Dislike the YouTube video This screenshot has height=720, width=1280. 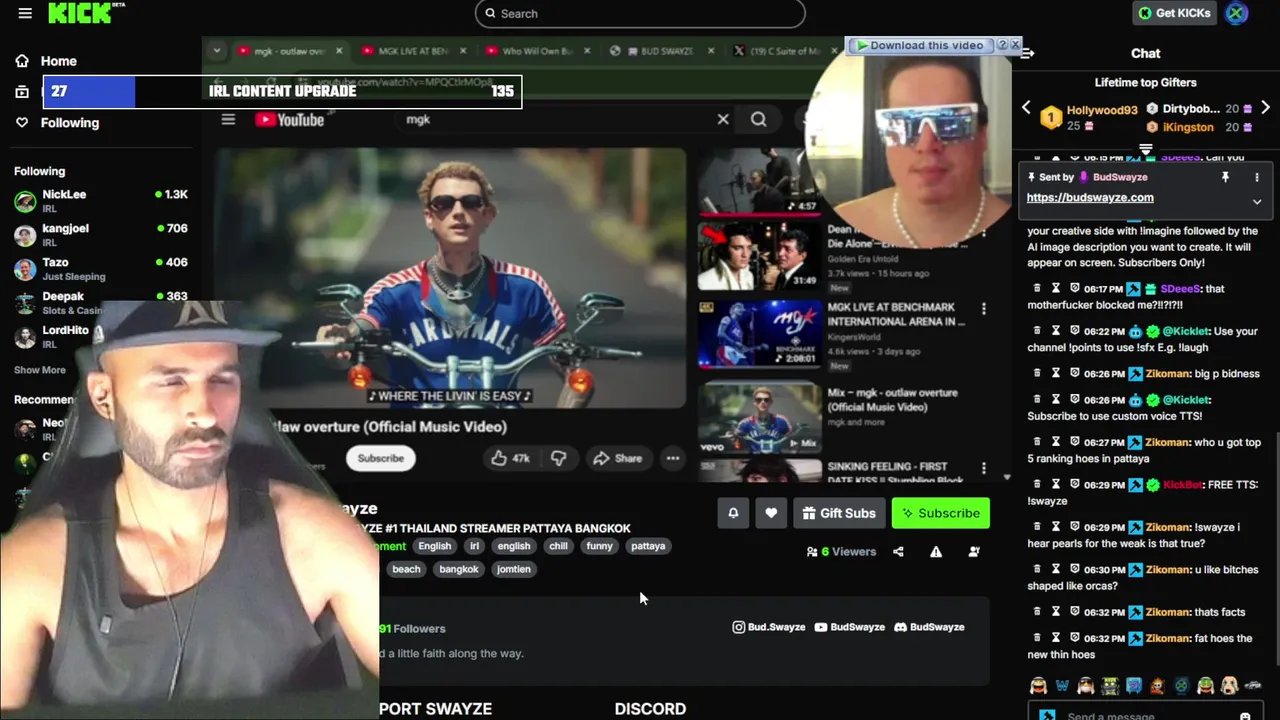[558, 458]
